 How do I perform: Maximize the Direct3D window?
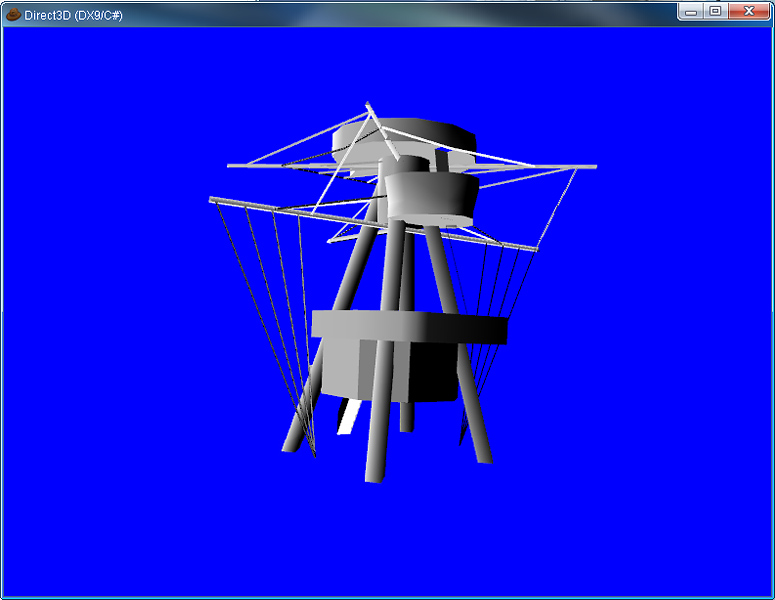(715, 11)
